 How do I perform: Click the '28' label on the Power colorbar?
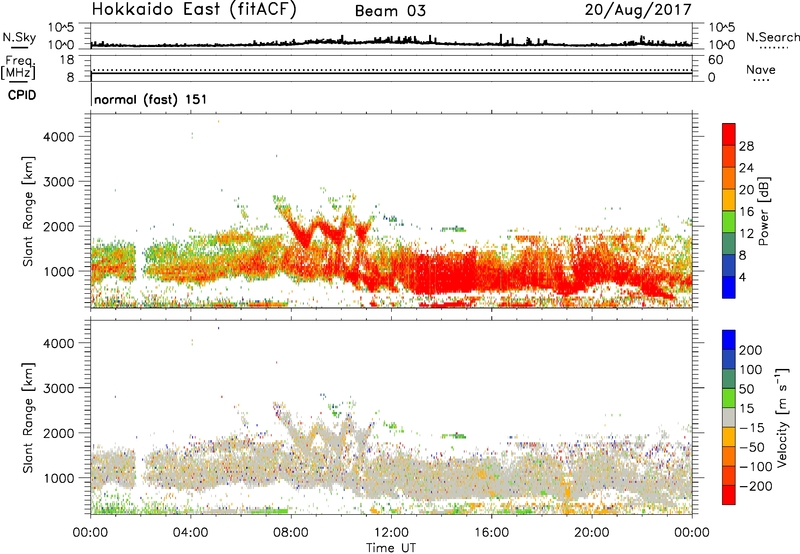tap(746, 146)
